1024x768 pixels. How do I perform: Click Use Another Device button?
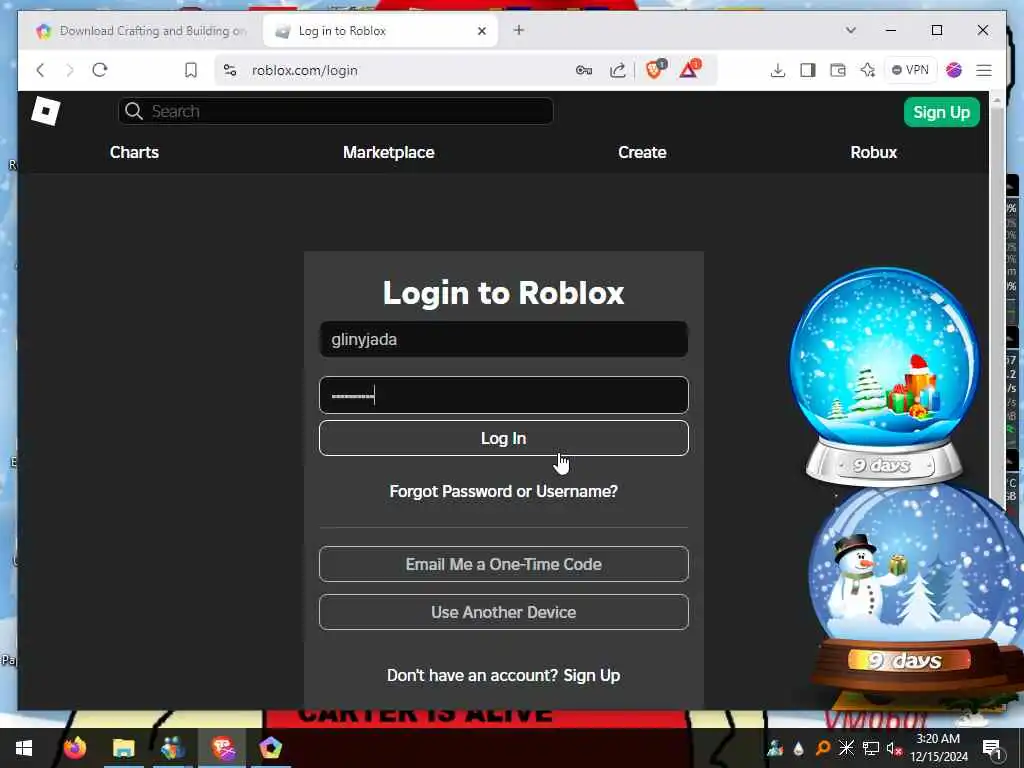pos(504,613)
